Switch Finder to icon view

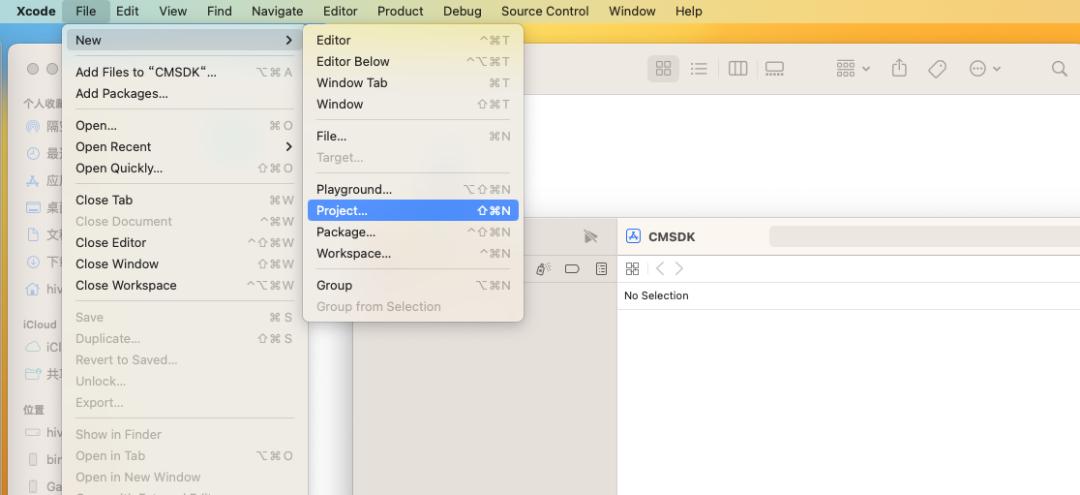tap(663, 68)
